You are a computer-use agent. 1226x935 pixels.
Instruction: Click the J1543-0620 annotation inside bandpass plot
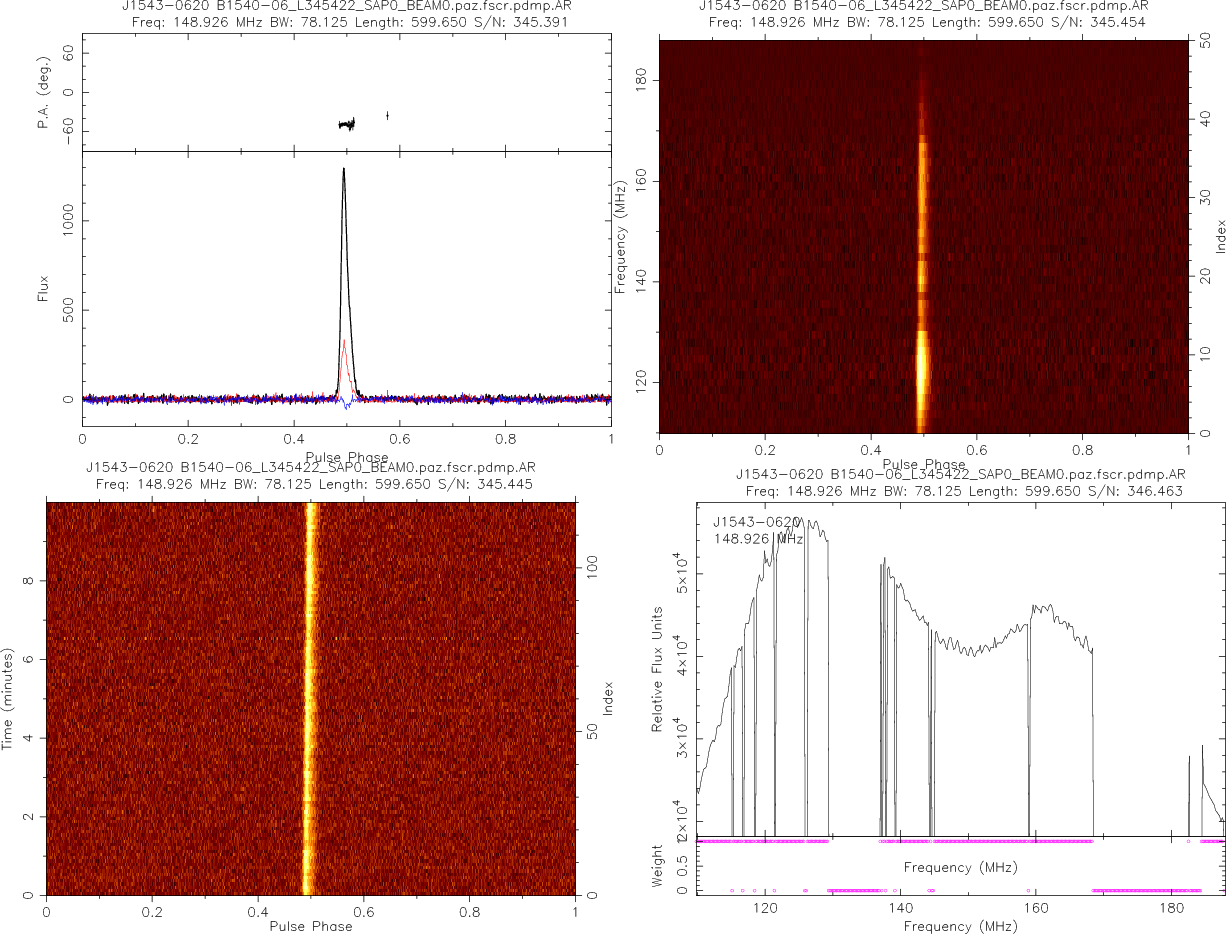pyautogui.click(x=756, y=522)
